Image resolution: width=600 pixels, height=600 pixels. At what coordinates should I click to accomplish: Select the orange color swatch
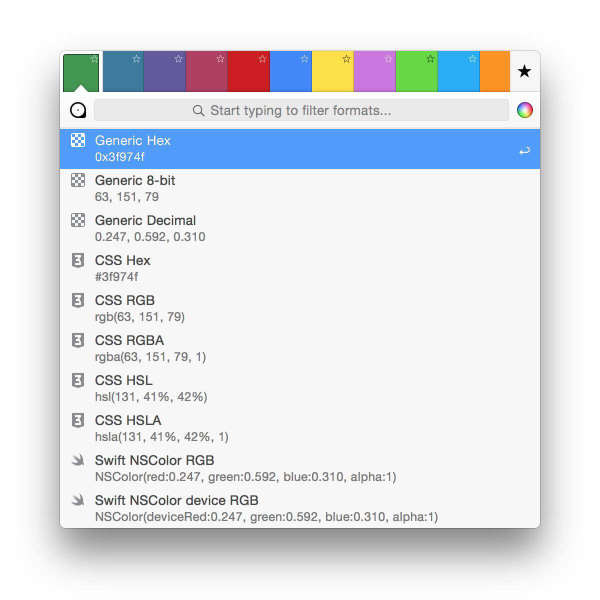(494, 71)
